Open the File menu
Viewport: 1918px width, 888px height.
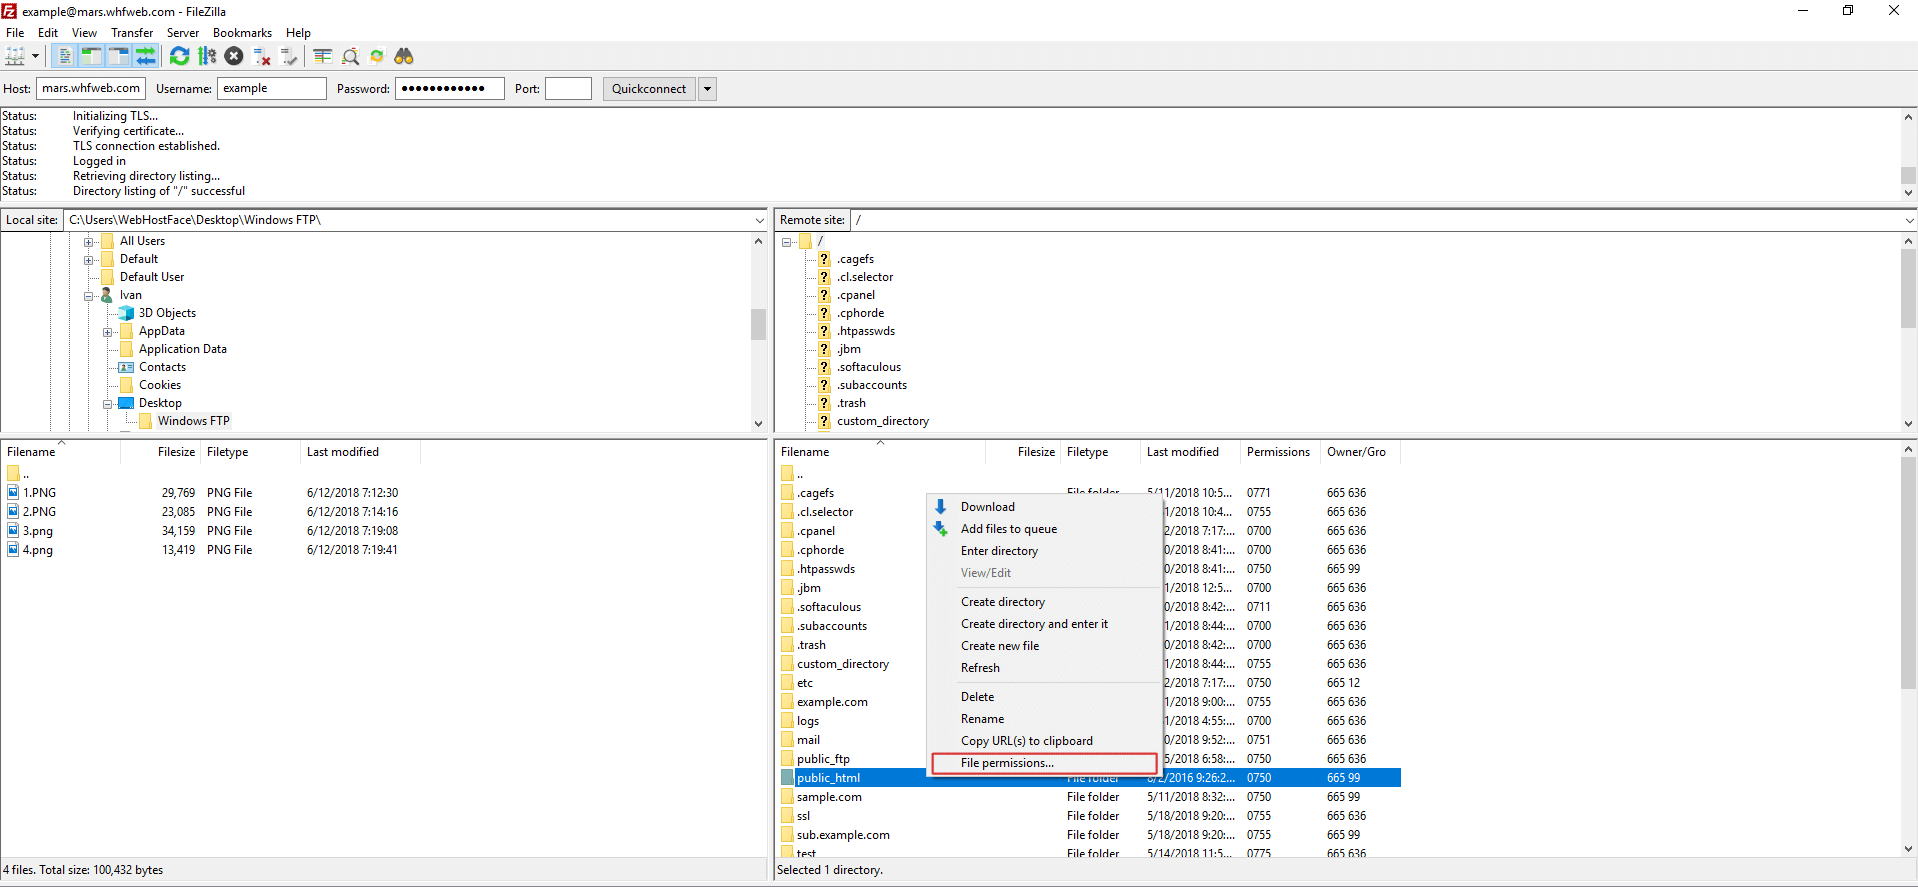15,33
